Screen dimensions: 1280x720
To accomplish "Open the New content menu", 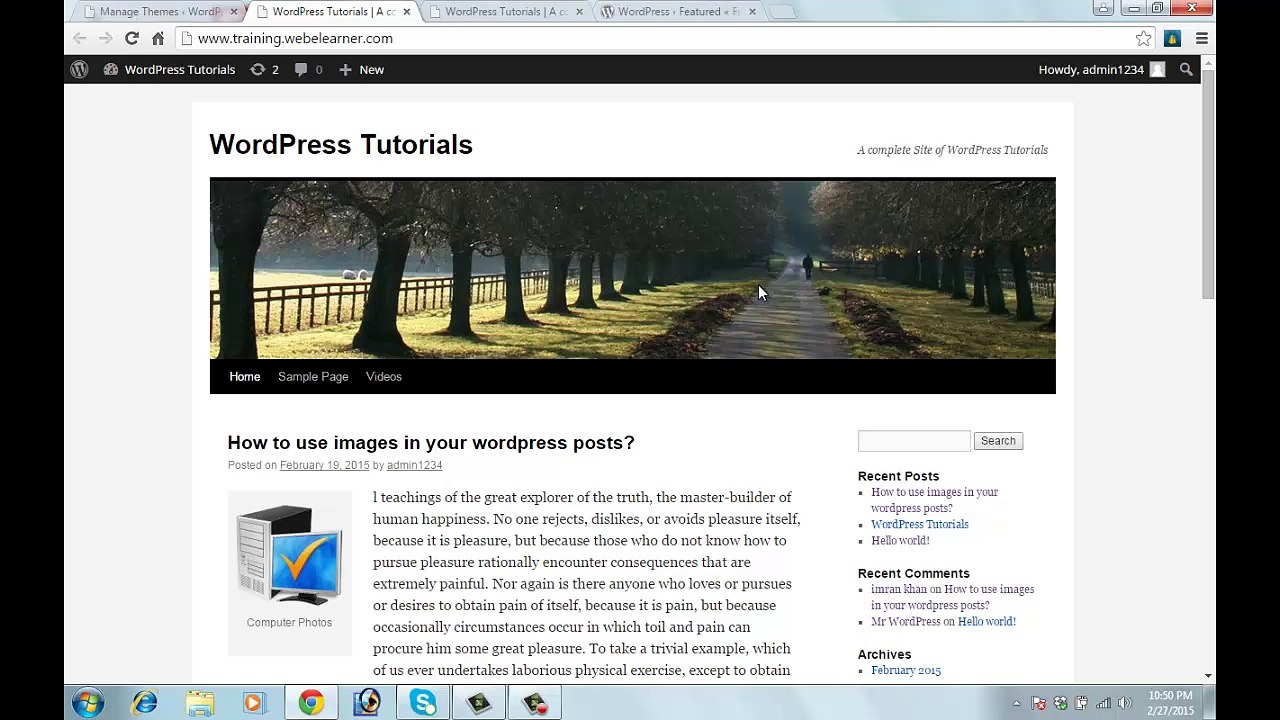I will (361, 69).
